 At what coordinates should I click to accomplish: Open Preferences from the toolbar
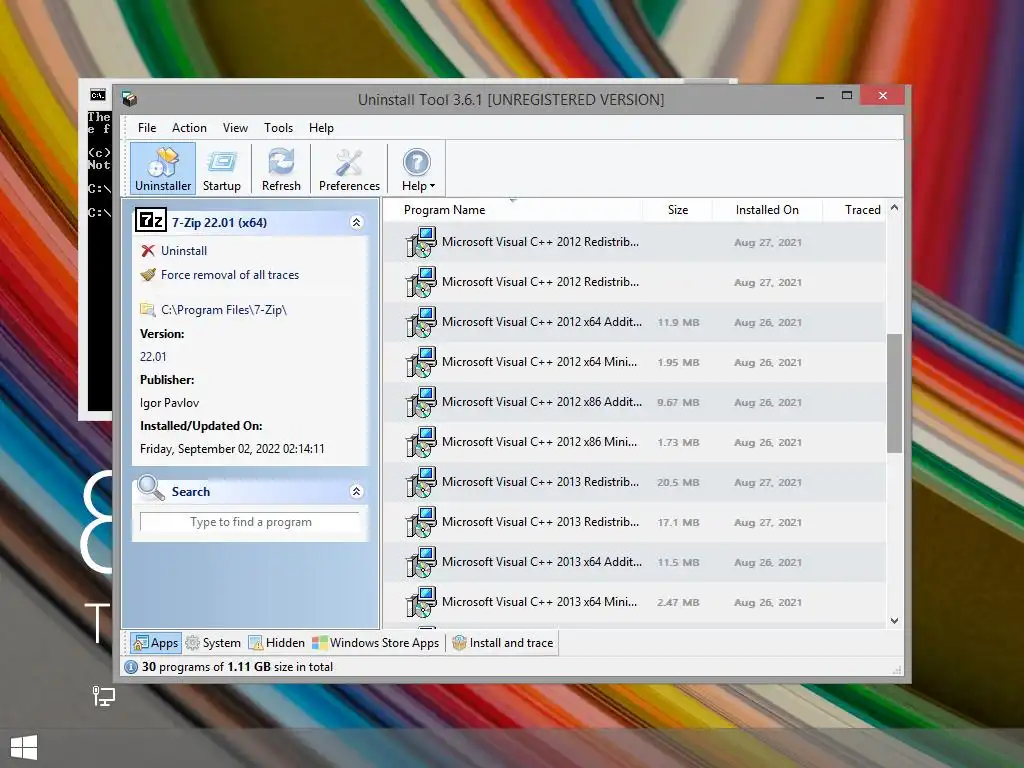tap(349, 168)
